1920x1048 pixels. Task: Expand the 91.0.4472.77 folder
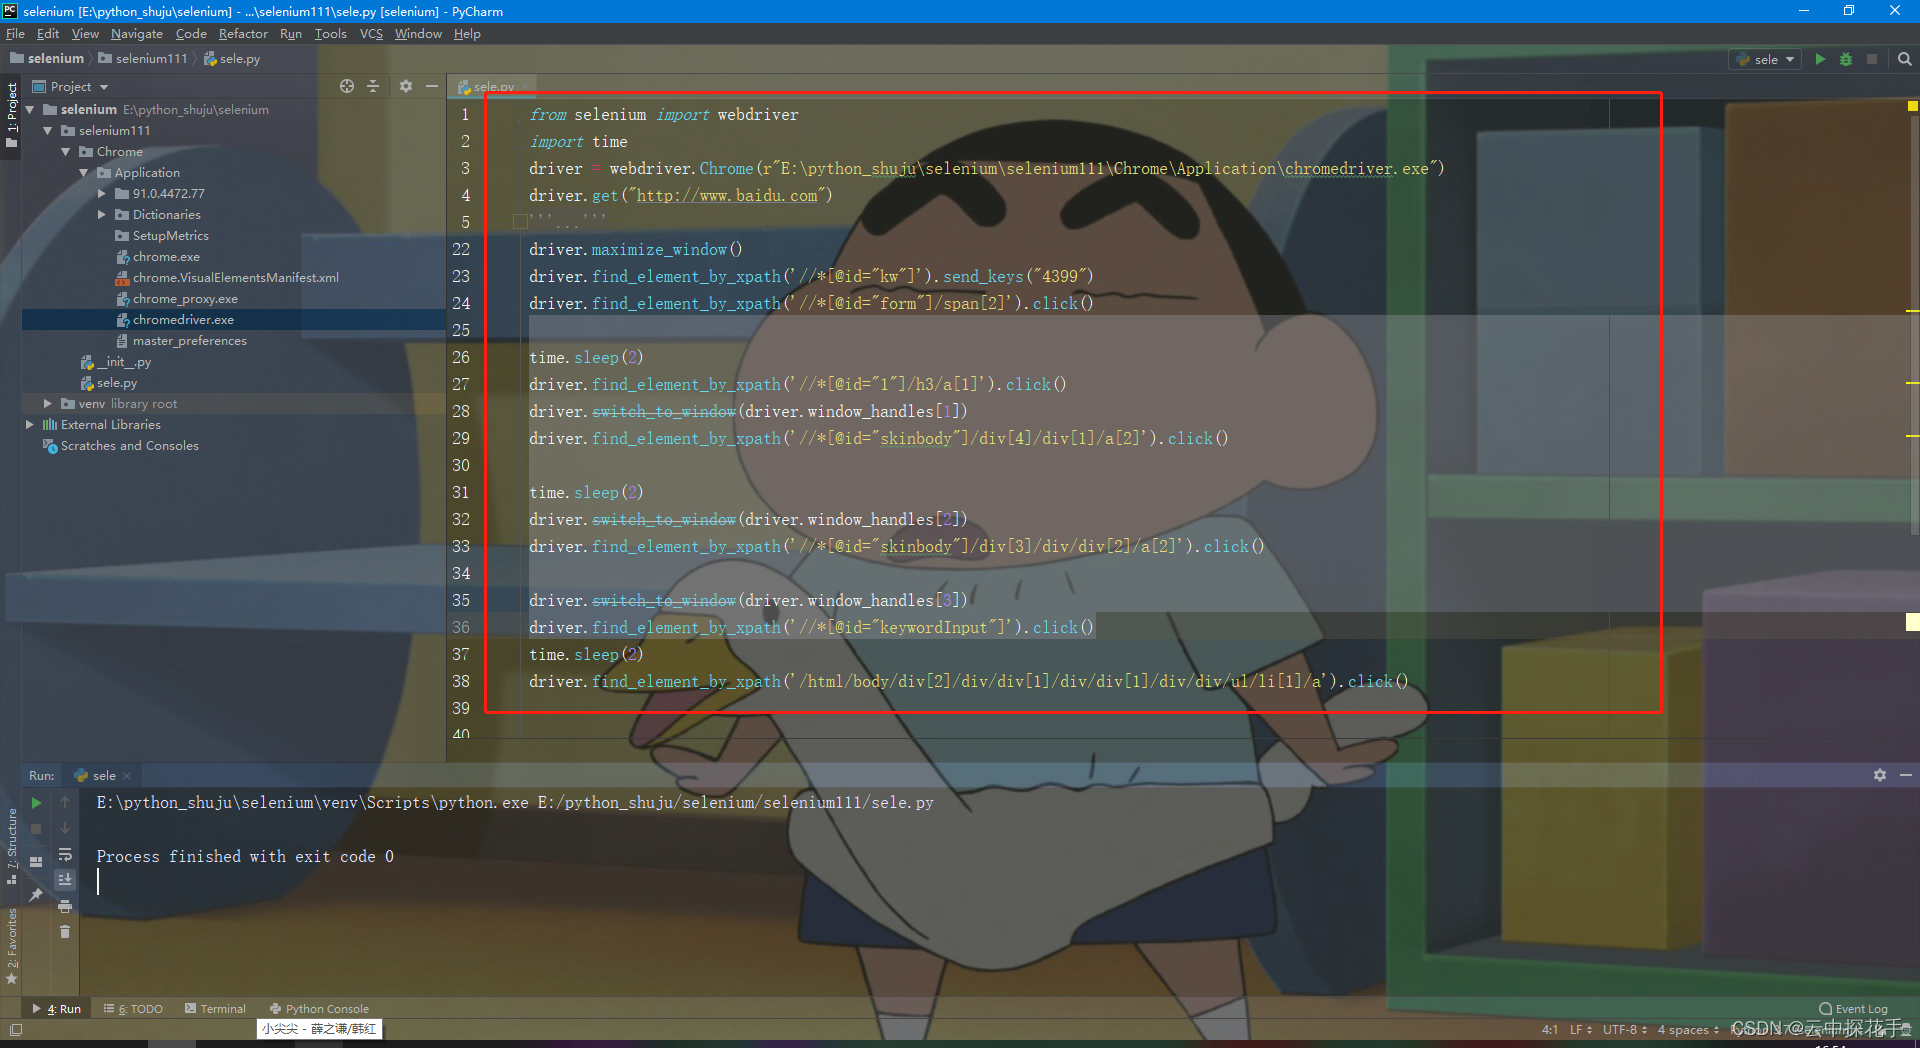click(x=102, y=194)
